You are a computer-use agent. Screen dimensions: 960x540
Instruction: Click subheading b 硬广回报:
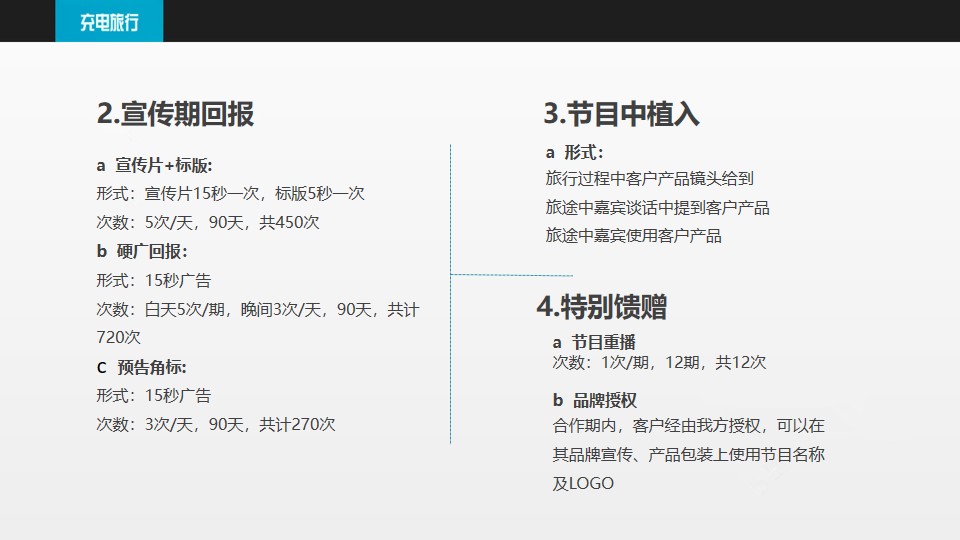(142, 251)
